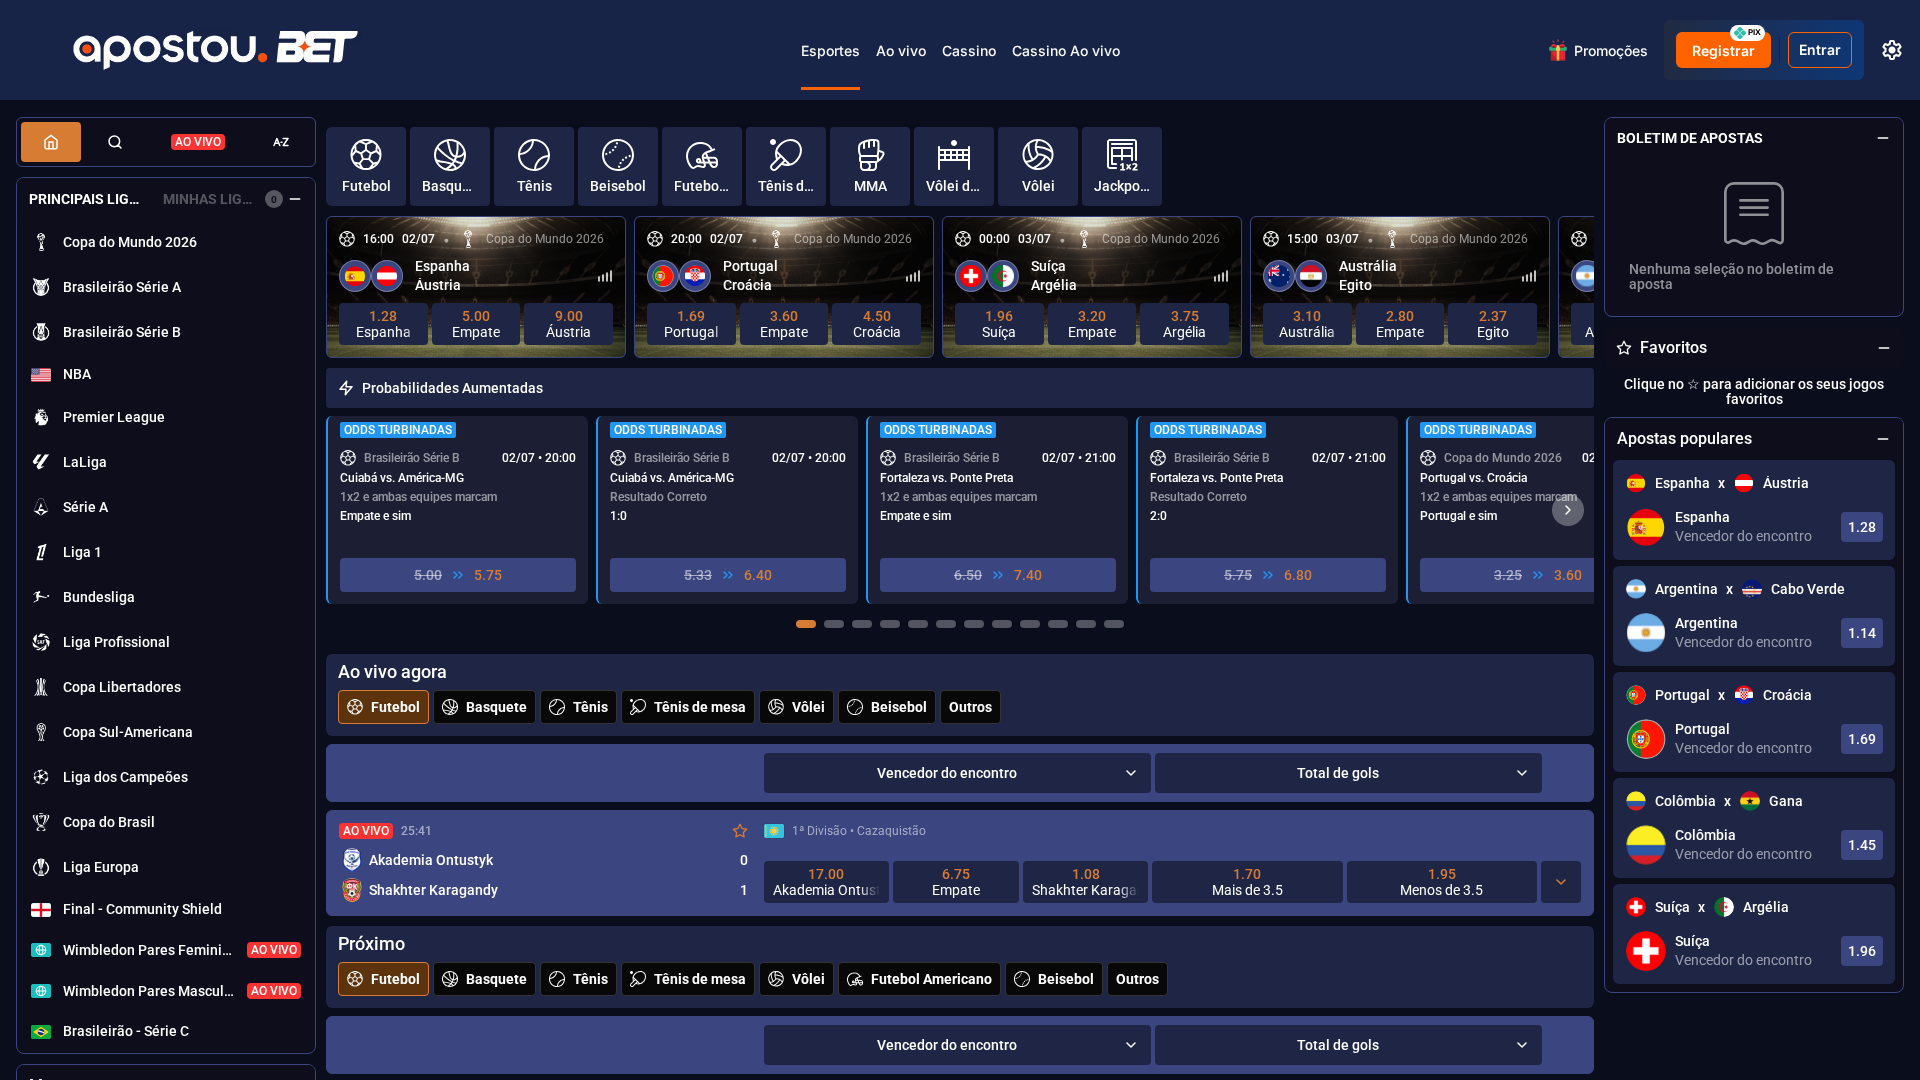The width and height of the screenshot is (1920, 1080).
Task: Open Brasileirão Série A league row
Action: tap(166, 287)
